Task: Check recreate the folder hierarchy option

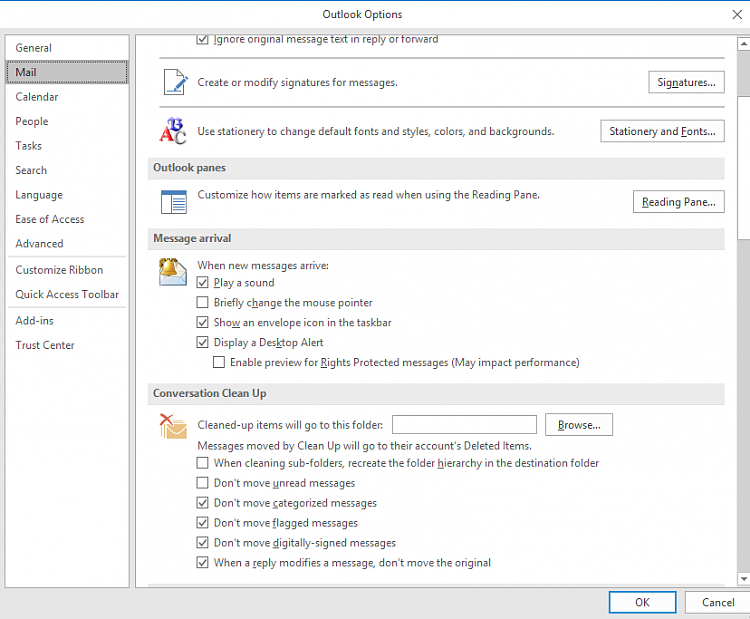Action: (202, 463)
